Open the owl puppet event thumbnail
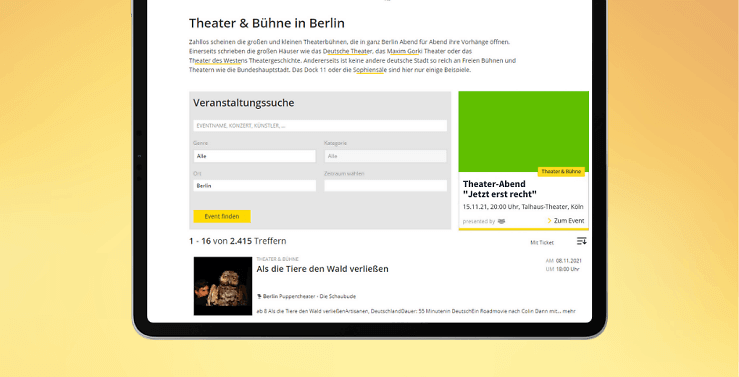The height and width of the screenshot is (377, 739). [223, 286]
